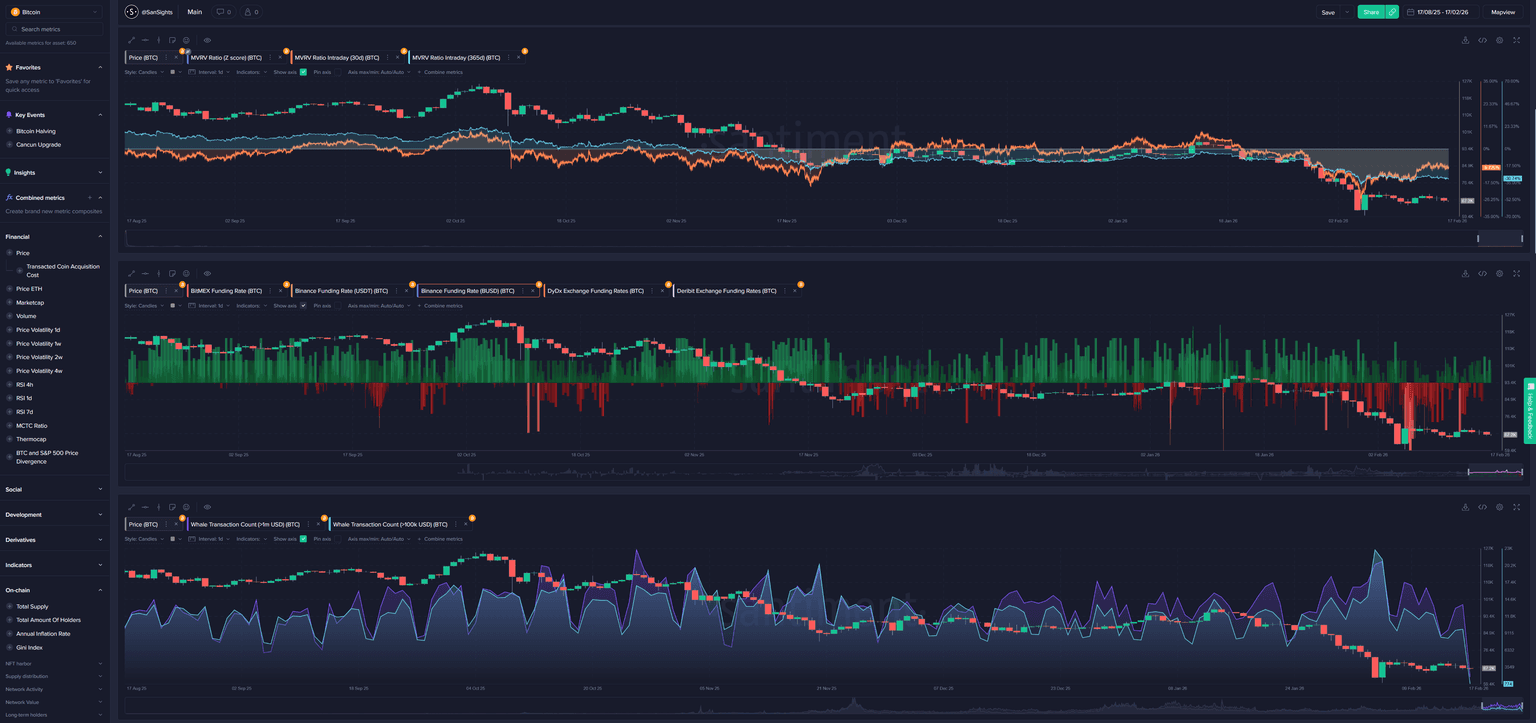
Task: Click the green Share button
Action: pos(1370,12)
